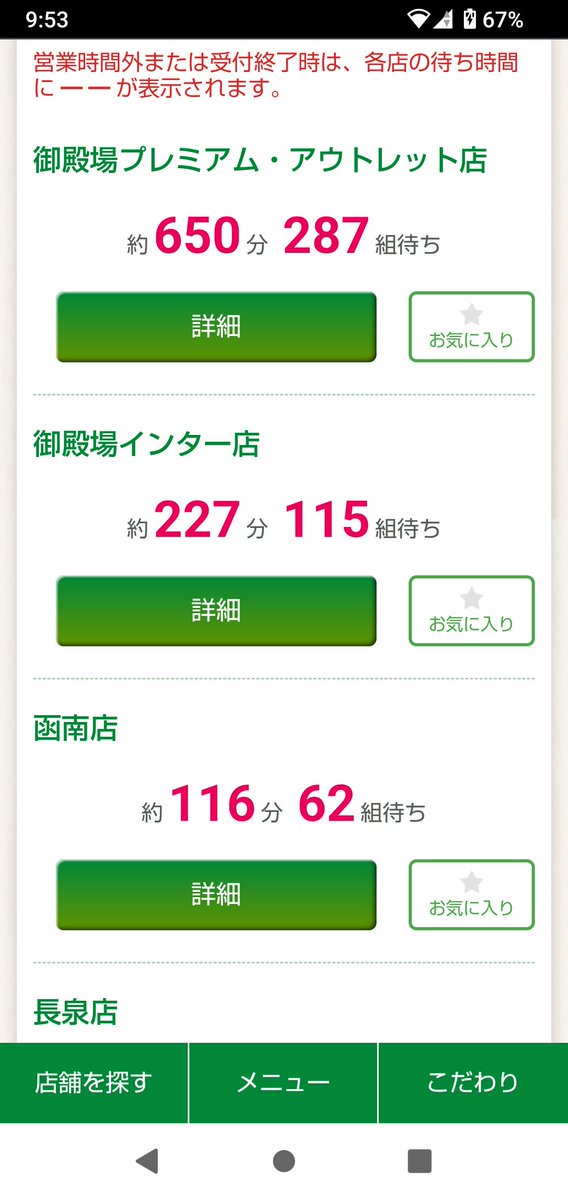The height and width of the screenshot is (1199, 568).
Task: Tap the battery status icon
Action: click(x=470, y=20)
